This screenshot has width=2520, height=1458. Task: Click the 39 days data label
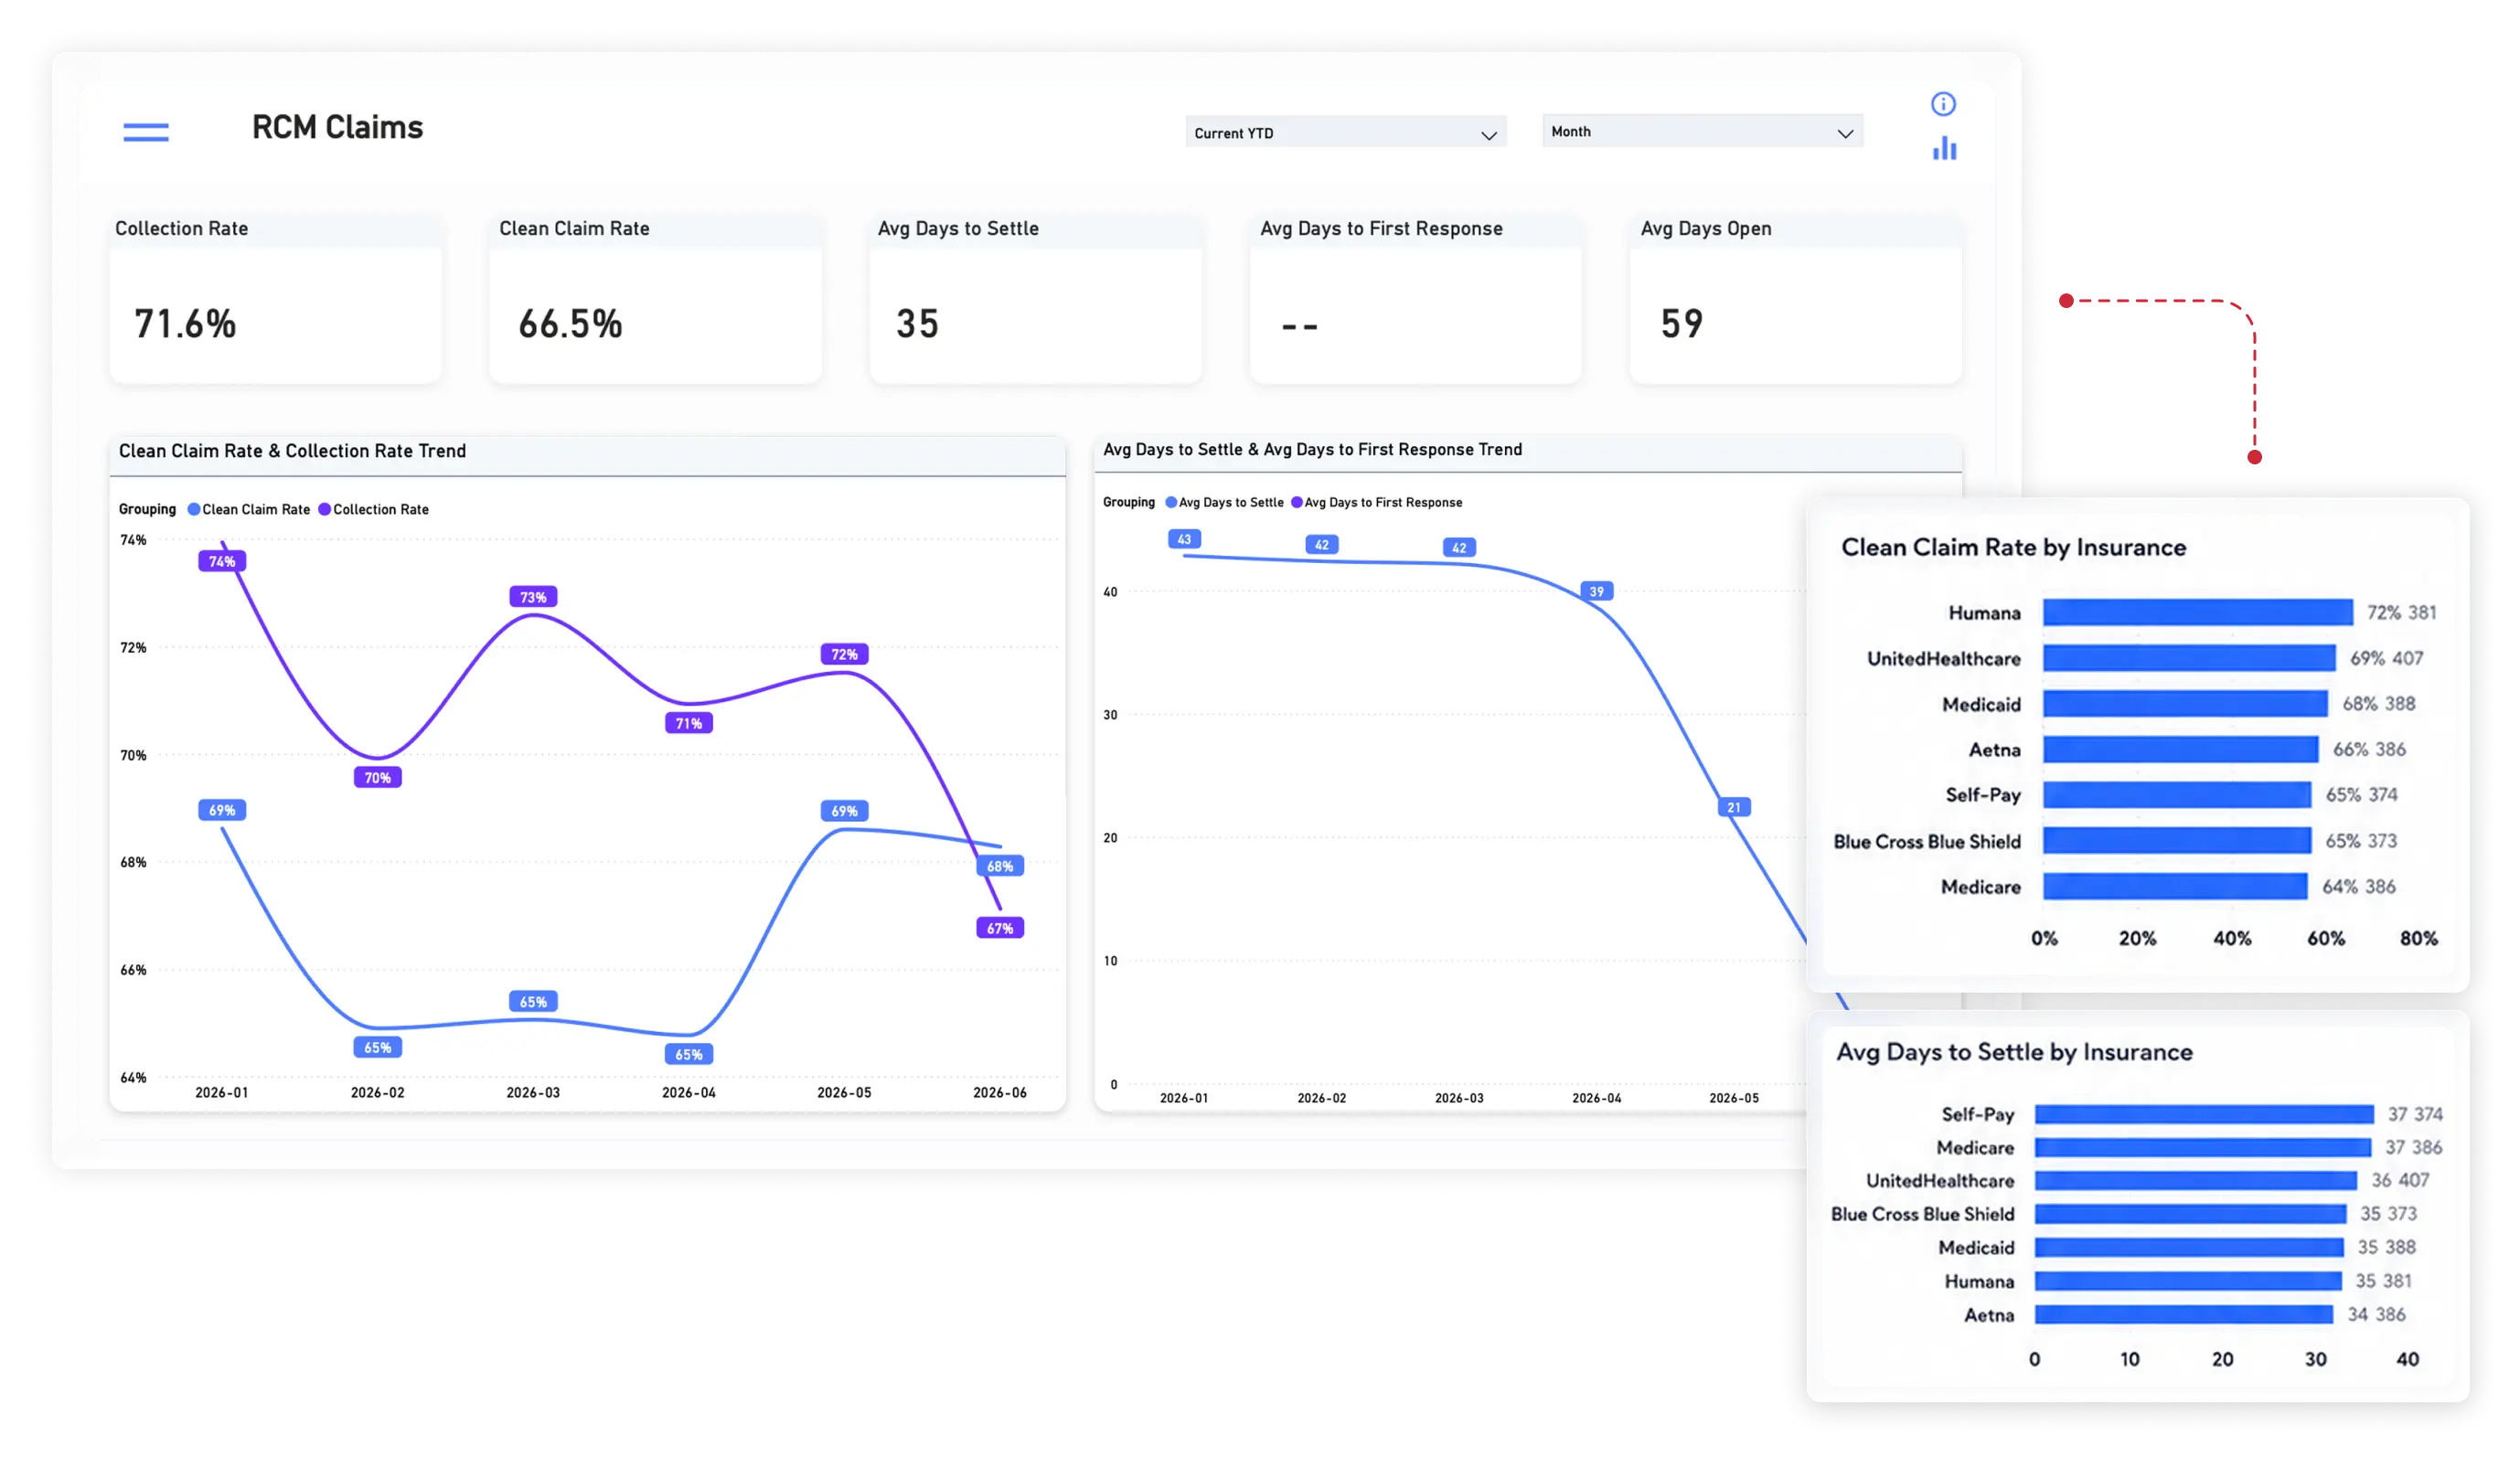tap(1596, 591)
